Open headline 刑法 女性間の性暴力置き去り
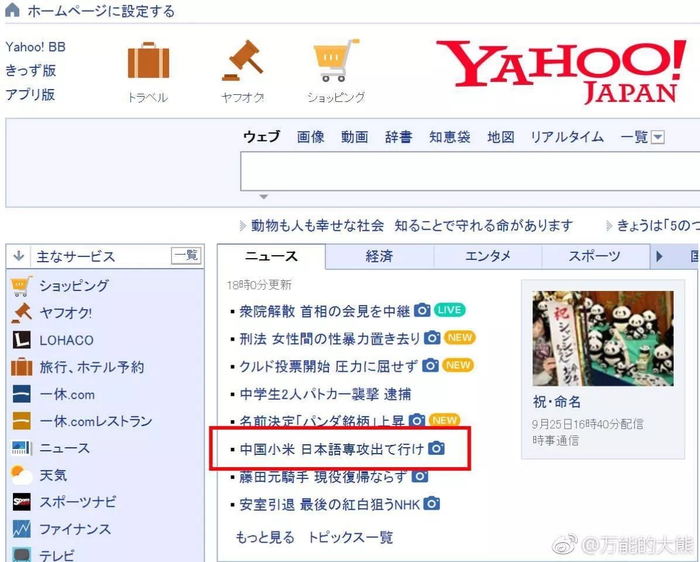700x562 pixels. click(329, 339)
